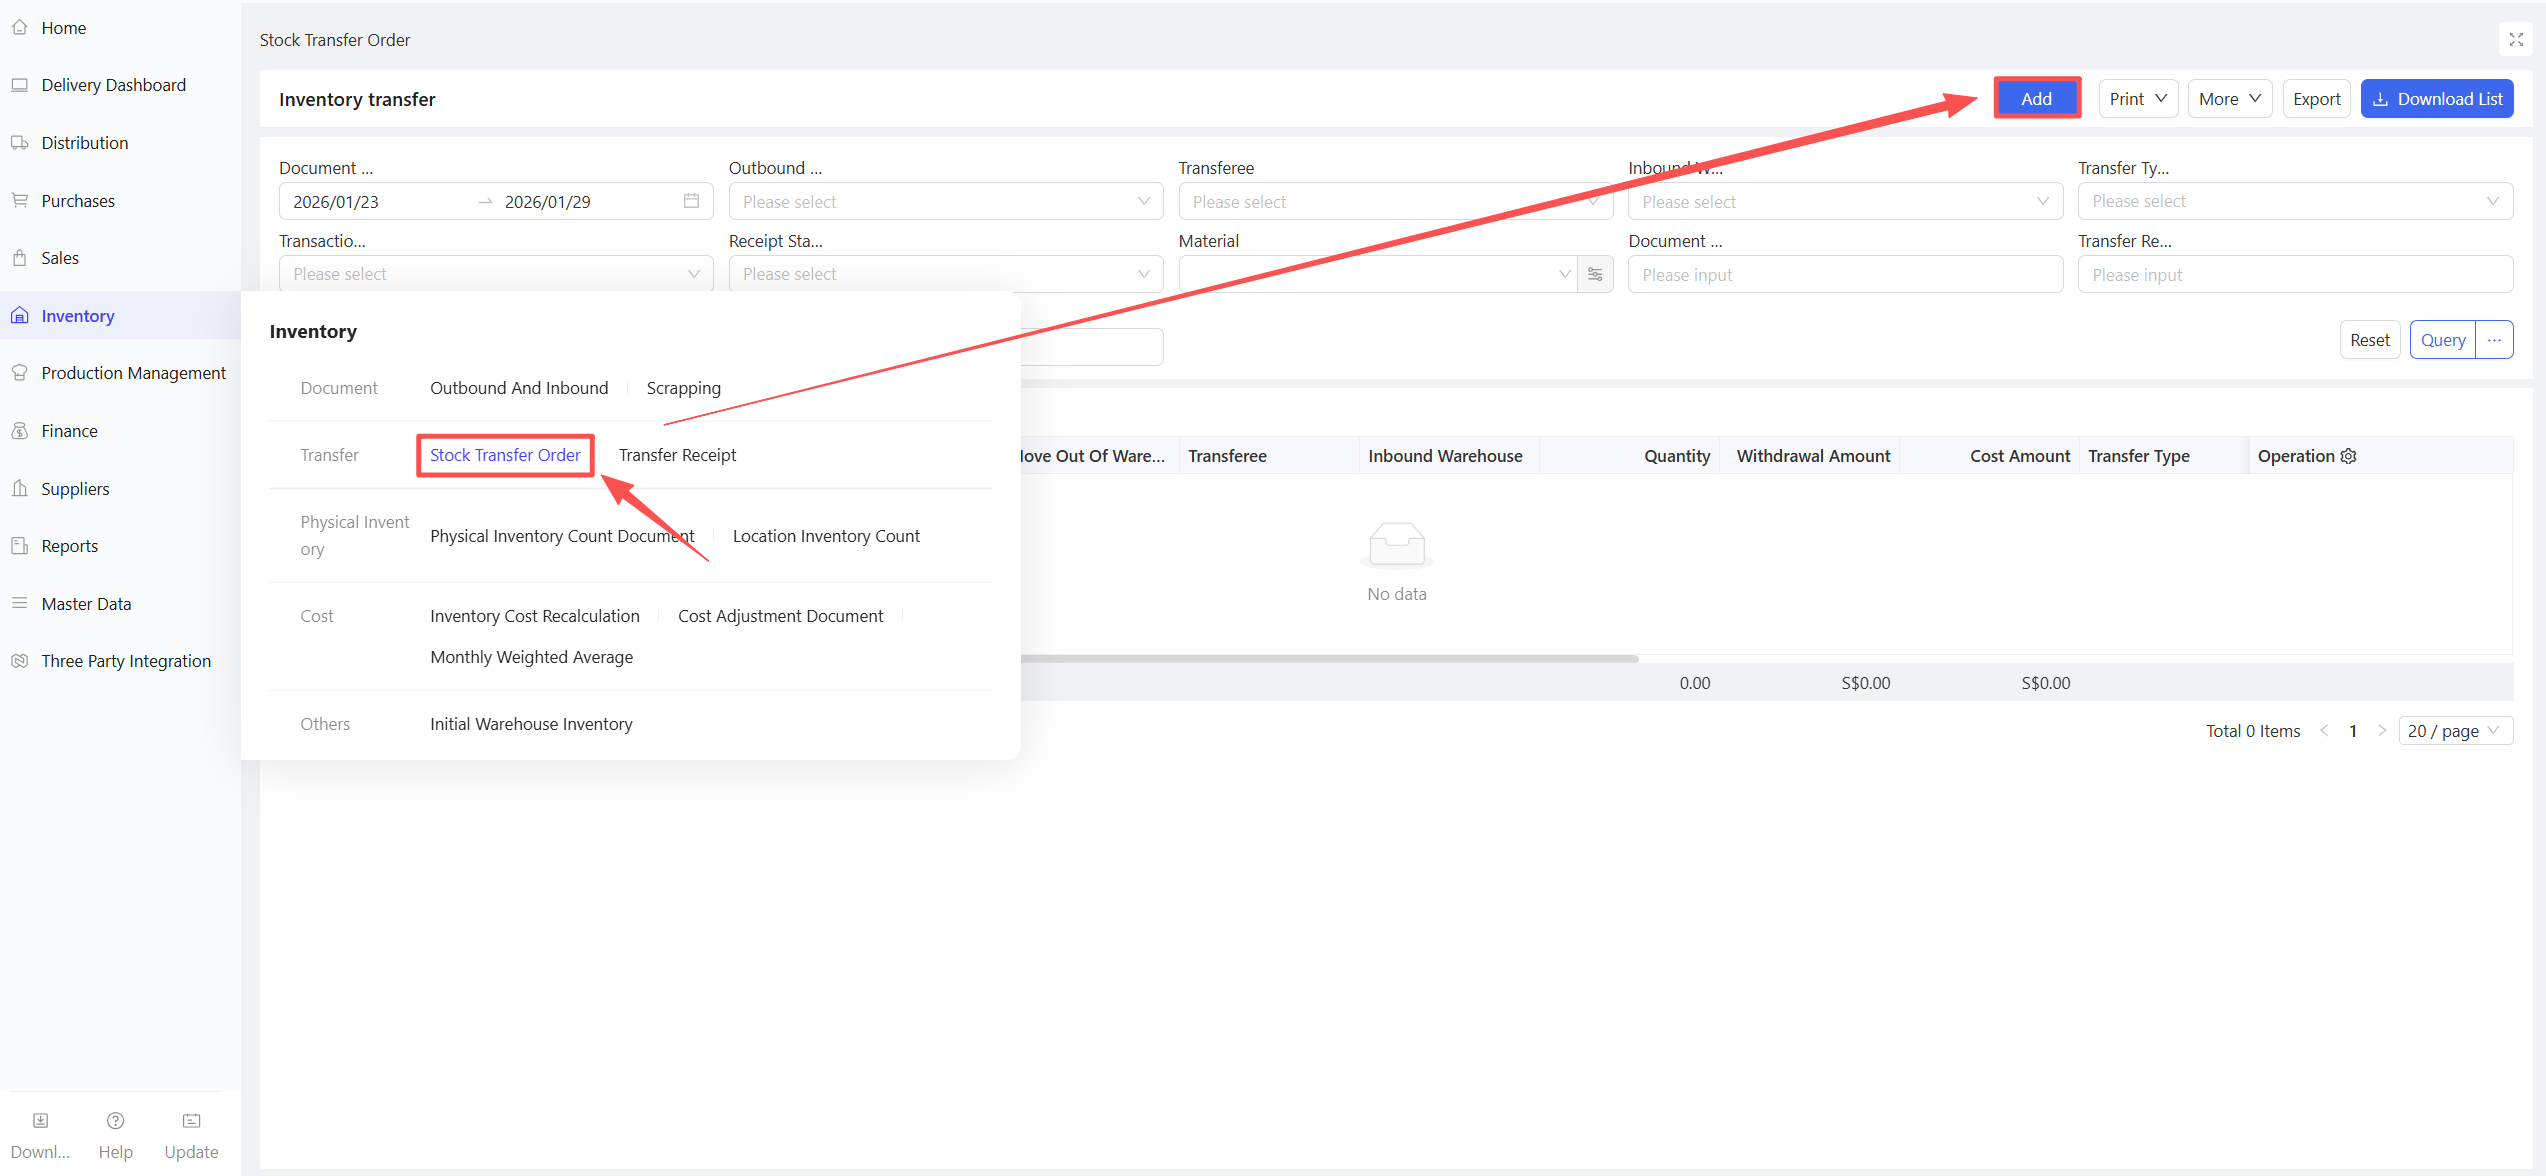Click the Transfer Re... input field
Screen dimensions: 2546x1176
coord(2294,274)
